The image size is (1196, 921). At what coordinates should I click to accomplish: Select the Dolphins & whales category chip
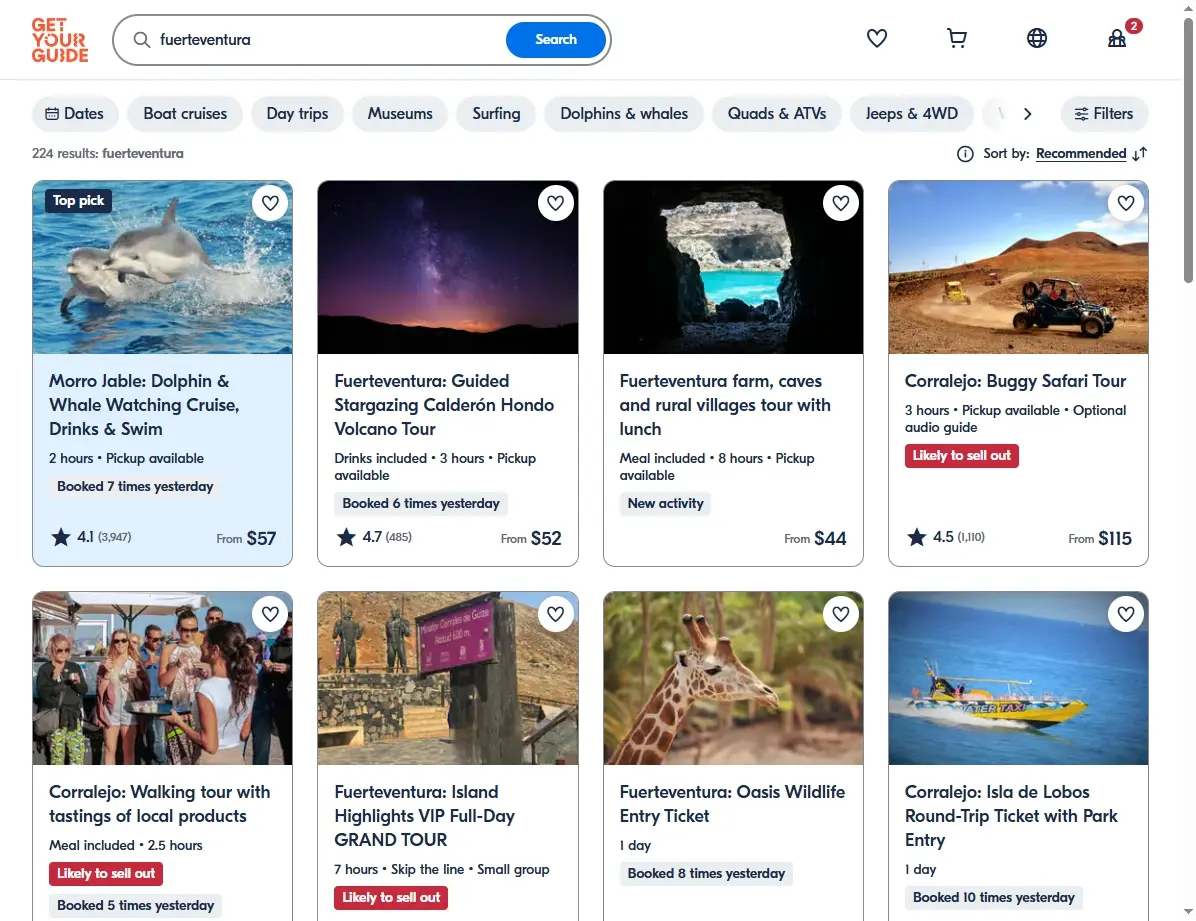coord(624,114)
